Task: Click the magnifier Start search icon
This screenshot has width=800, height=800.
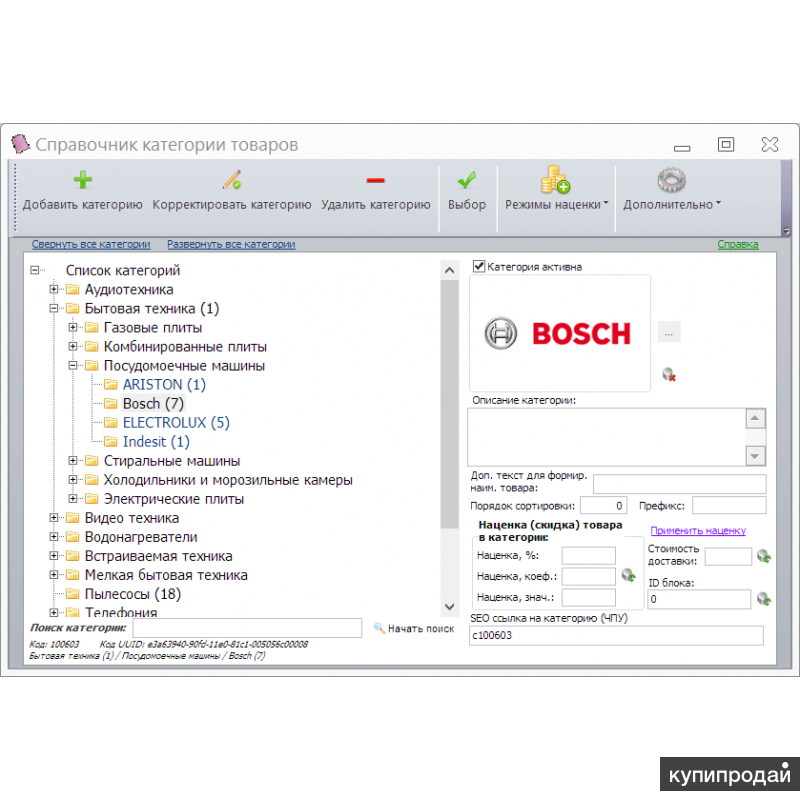Action: [x=380, y=628]
